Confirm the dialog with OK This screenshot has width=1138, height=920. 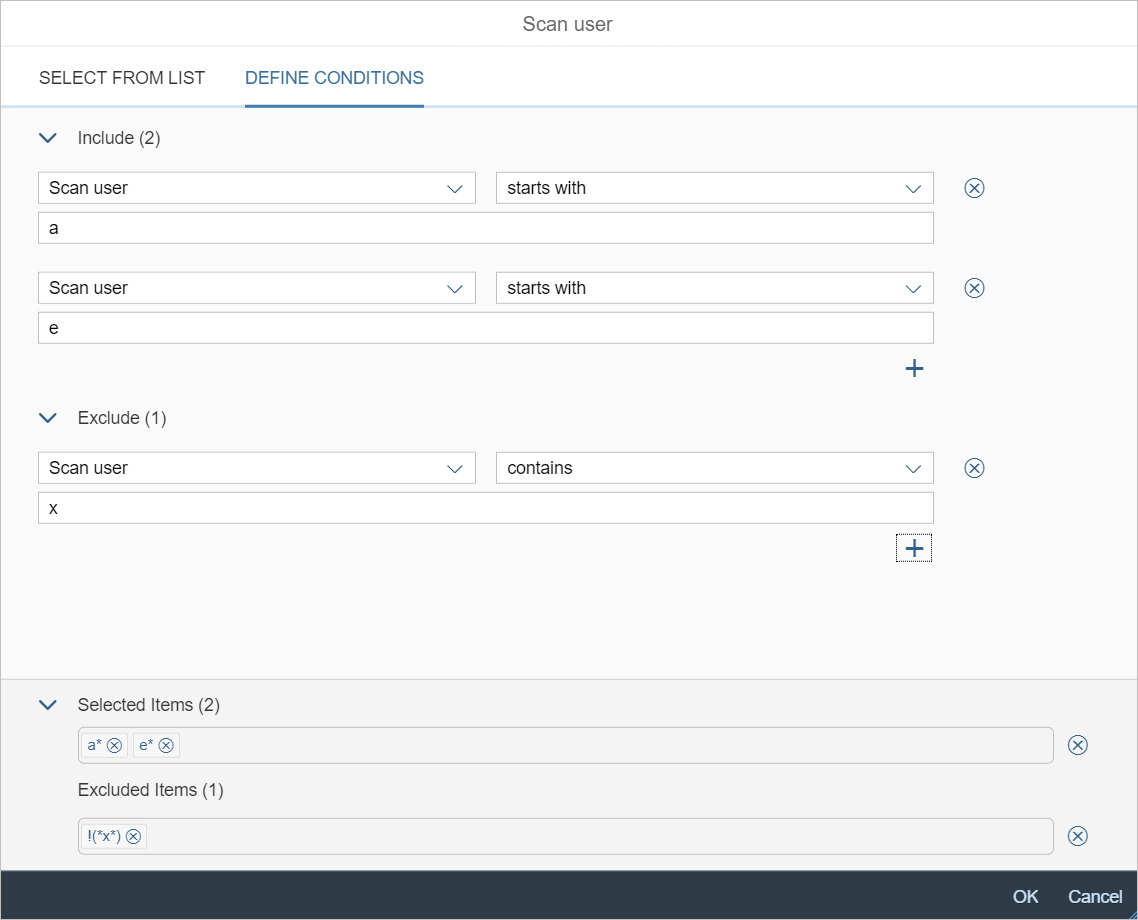[x=1025, y=896]
